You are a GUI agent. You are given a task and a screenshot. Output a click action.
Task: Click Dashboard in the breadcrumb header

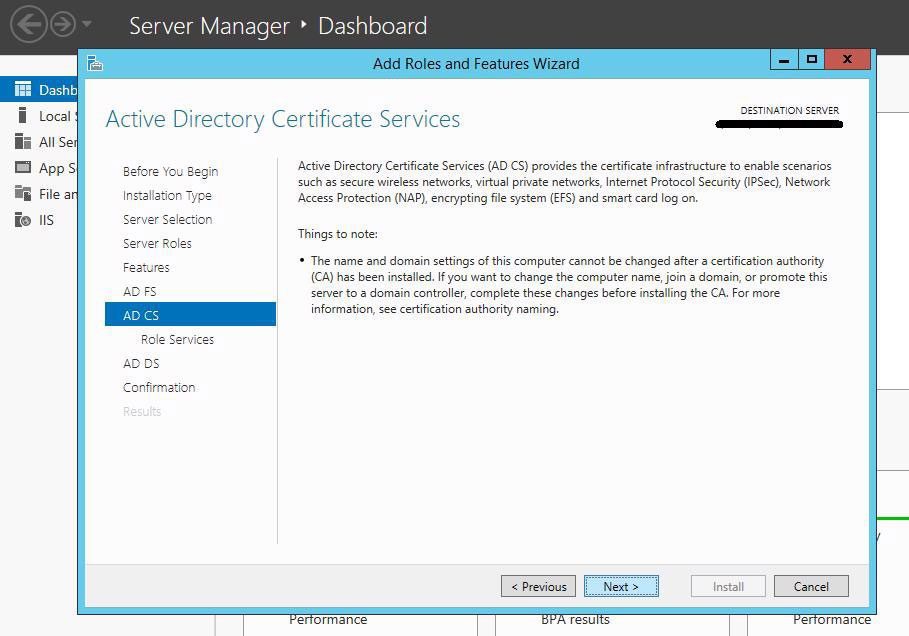click(x=372, y=26)
